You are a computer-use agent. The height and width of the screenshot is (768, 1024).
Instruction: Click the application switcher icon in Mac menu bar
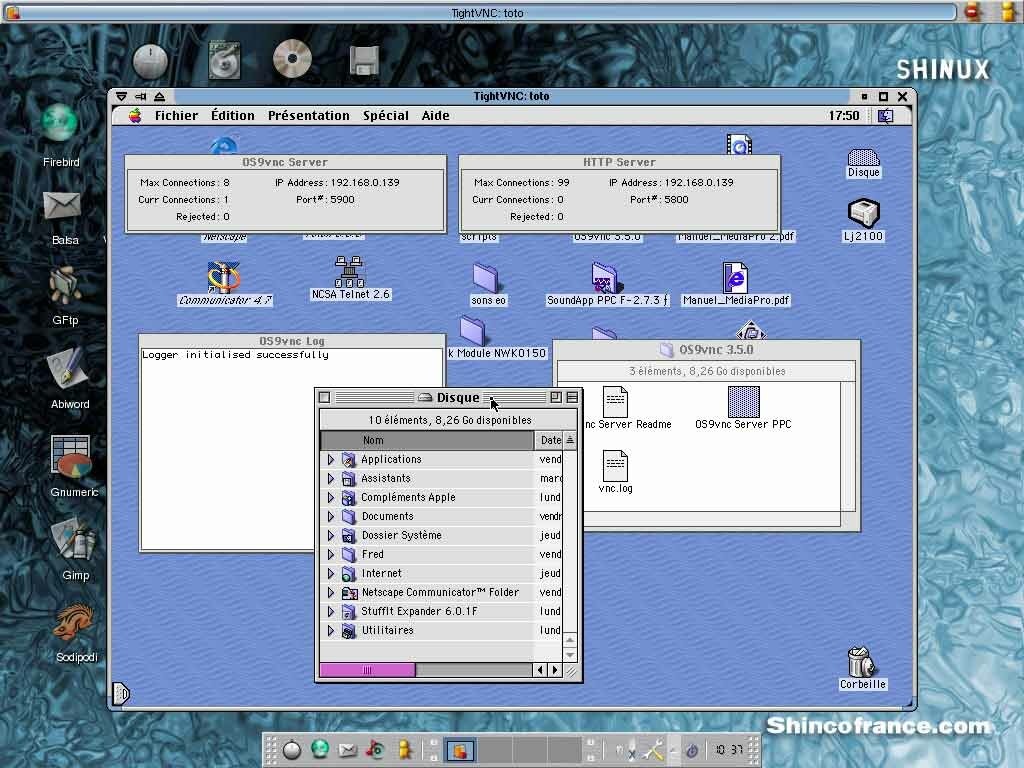pos(885,116)
